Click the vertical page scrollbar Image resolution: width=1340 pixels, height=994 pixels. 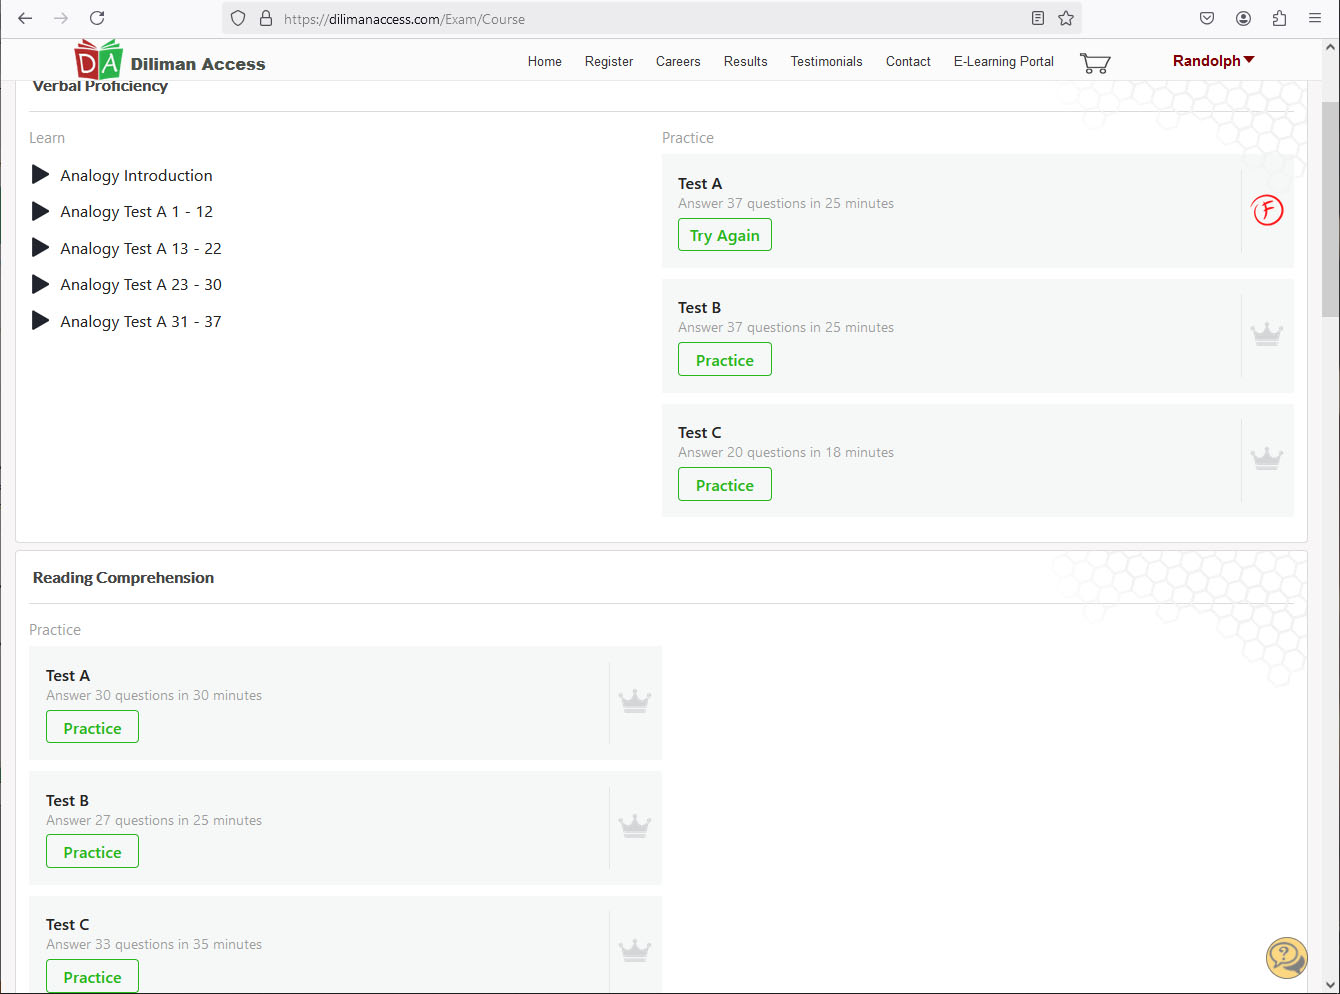(x=1330, y=210)
